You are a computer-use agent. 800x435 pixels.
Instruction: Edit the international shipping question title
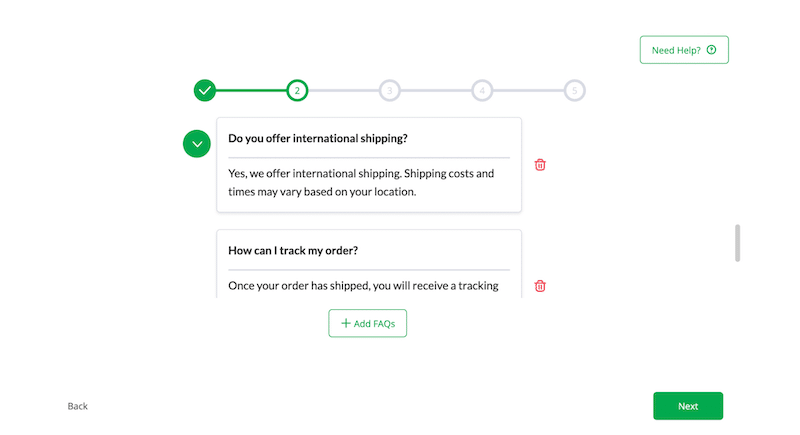click(x=318, y=138)
